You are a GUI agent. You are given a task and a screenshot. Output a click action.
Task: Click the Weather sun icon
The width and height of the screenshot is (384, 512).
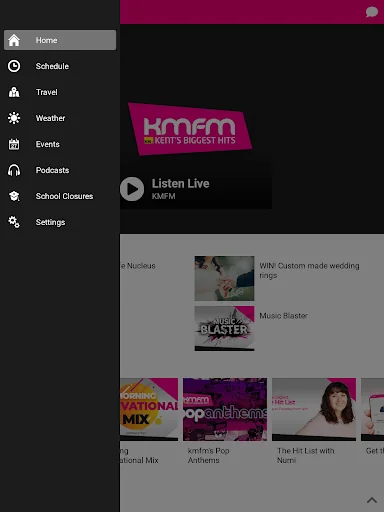(x=14, y=118)
